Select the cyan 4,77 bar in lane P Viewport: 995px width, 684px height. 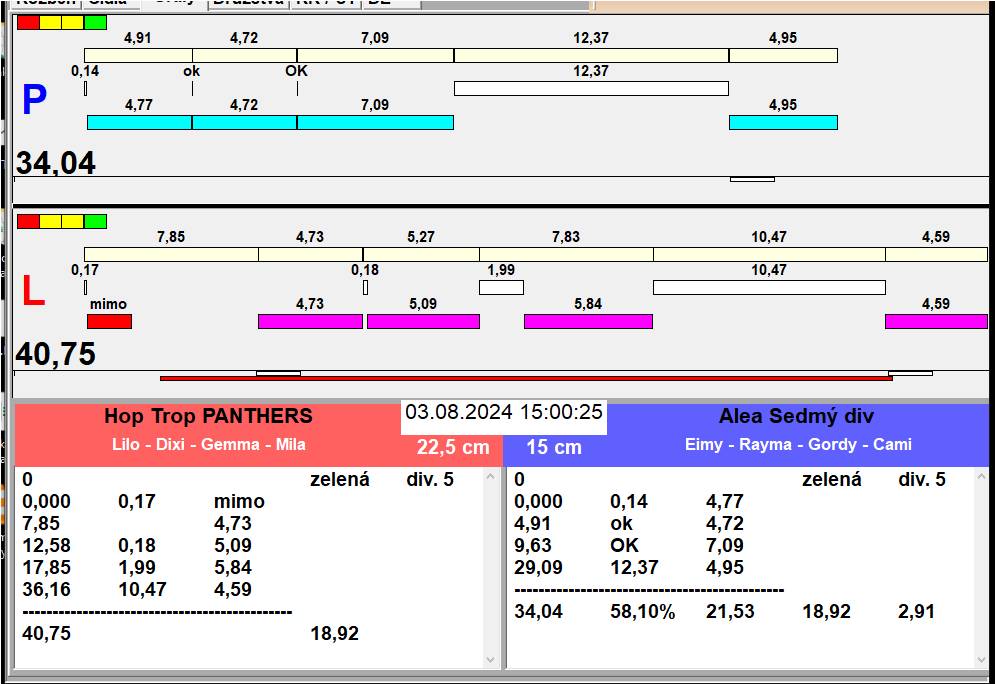[139, 122]
